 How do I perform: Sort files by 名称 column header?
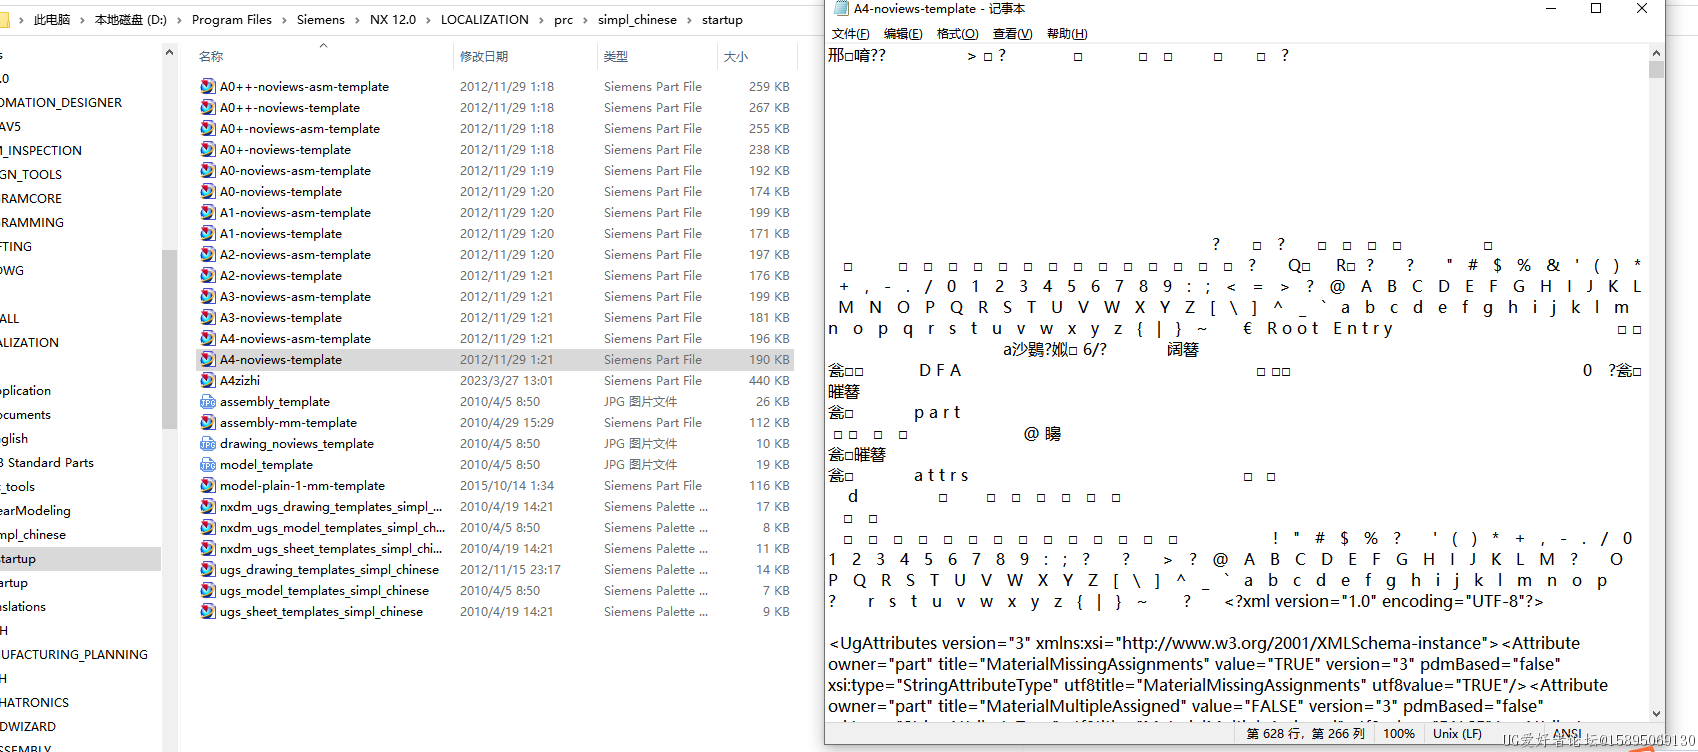tap(211, 57)
